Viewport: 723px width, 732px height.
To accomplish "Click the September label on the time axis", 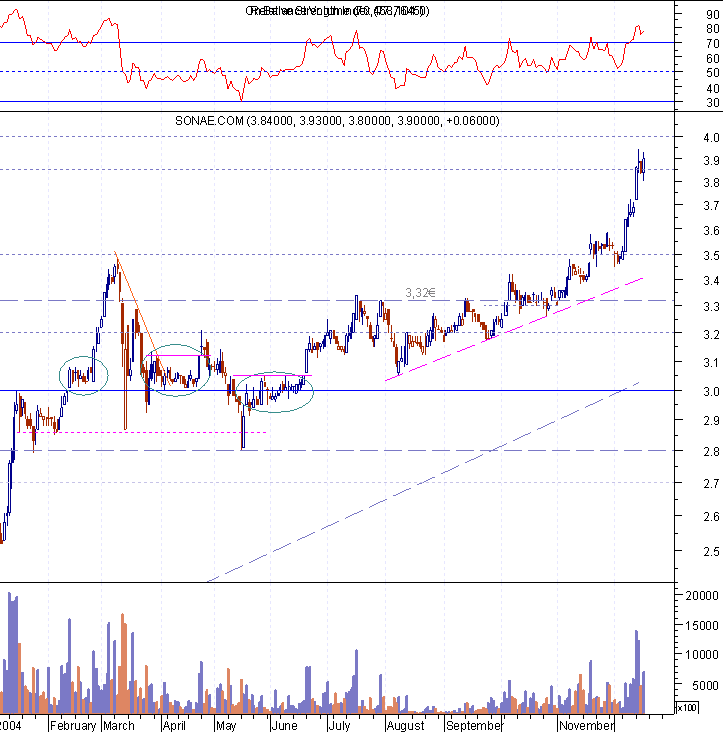I will click(473, 725).
